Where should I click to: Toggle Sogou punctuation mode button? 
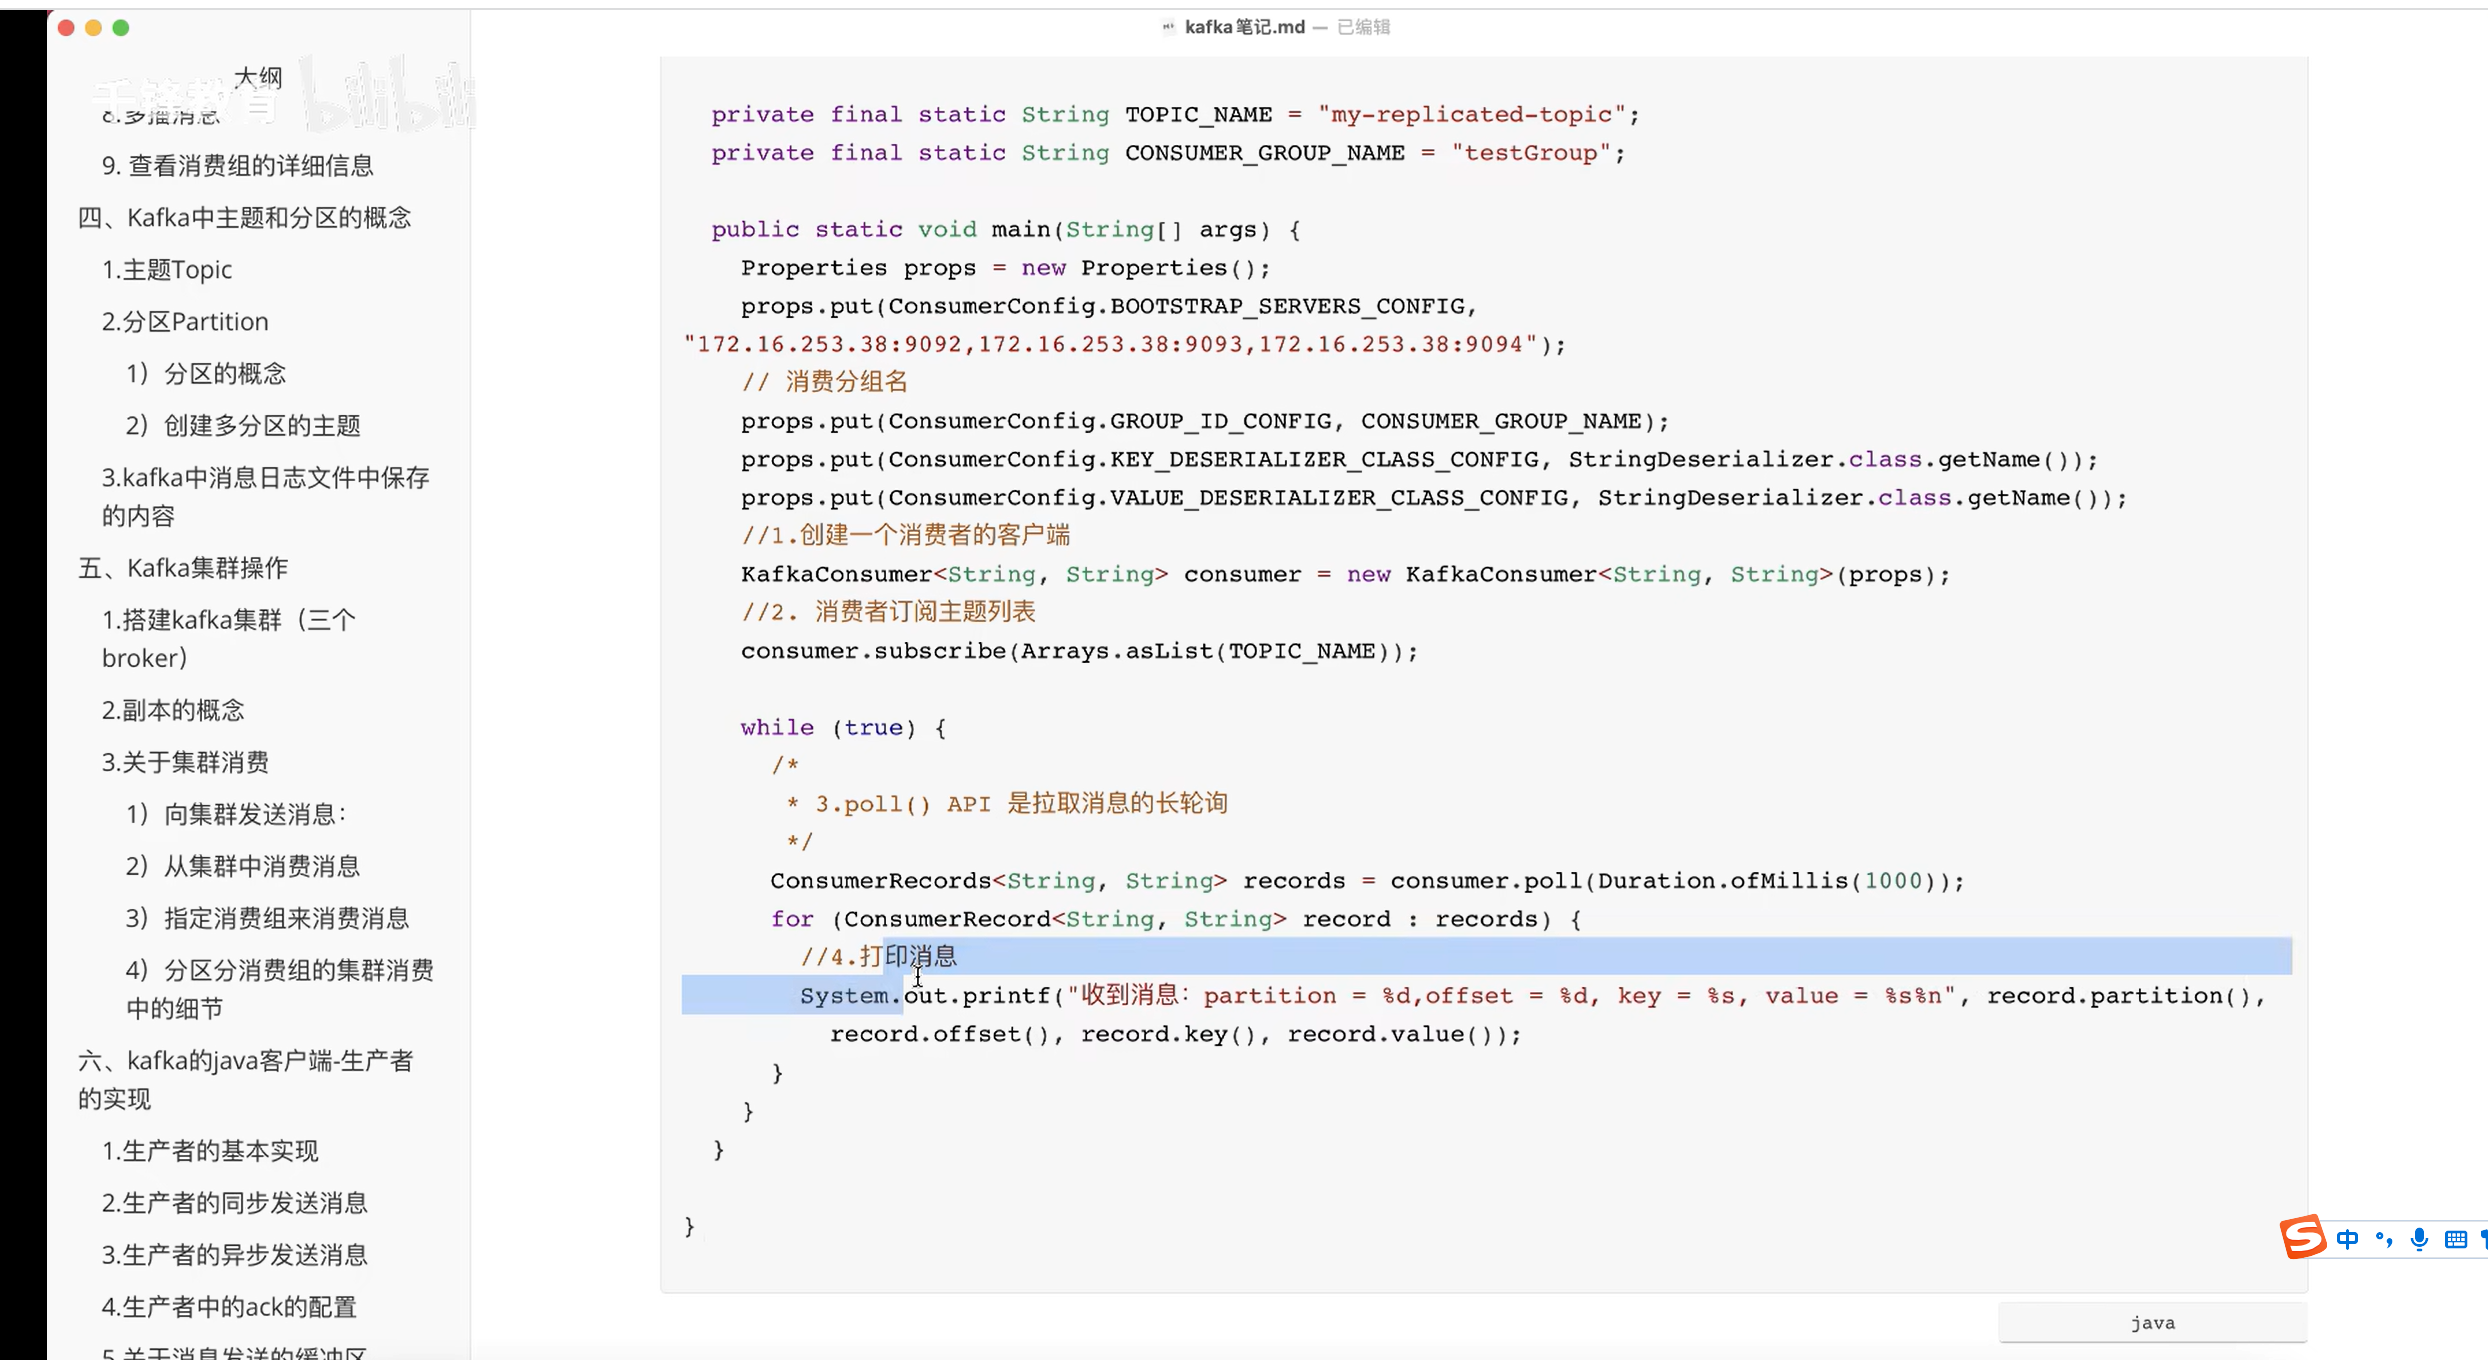click(2384, 1240)
